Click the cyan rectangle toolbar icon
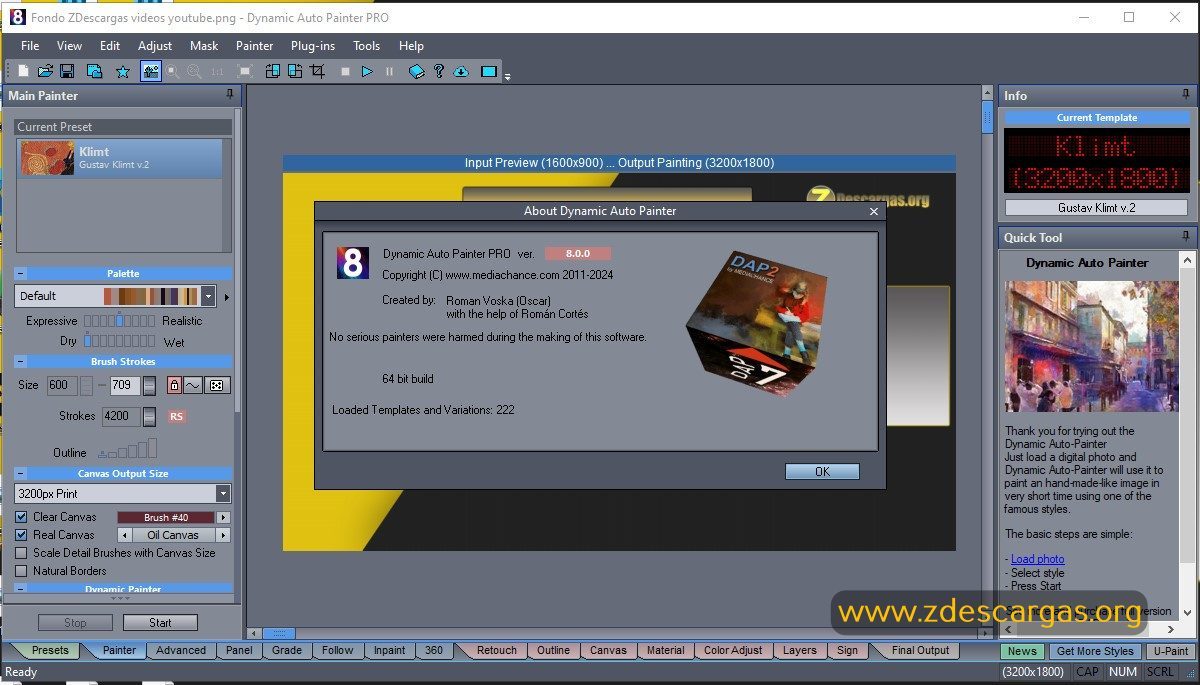Screen dimensions: 1200x685 point(489,72)
